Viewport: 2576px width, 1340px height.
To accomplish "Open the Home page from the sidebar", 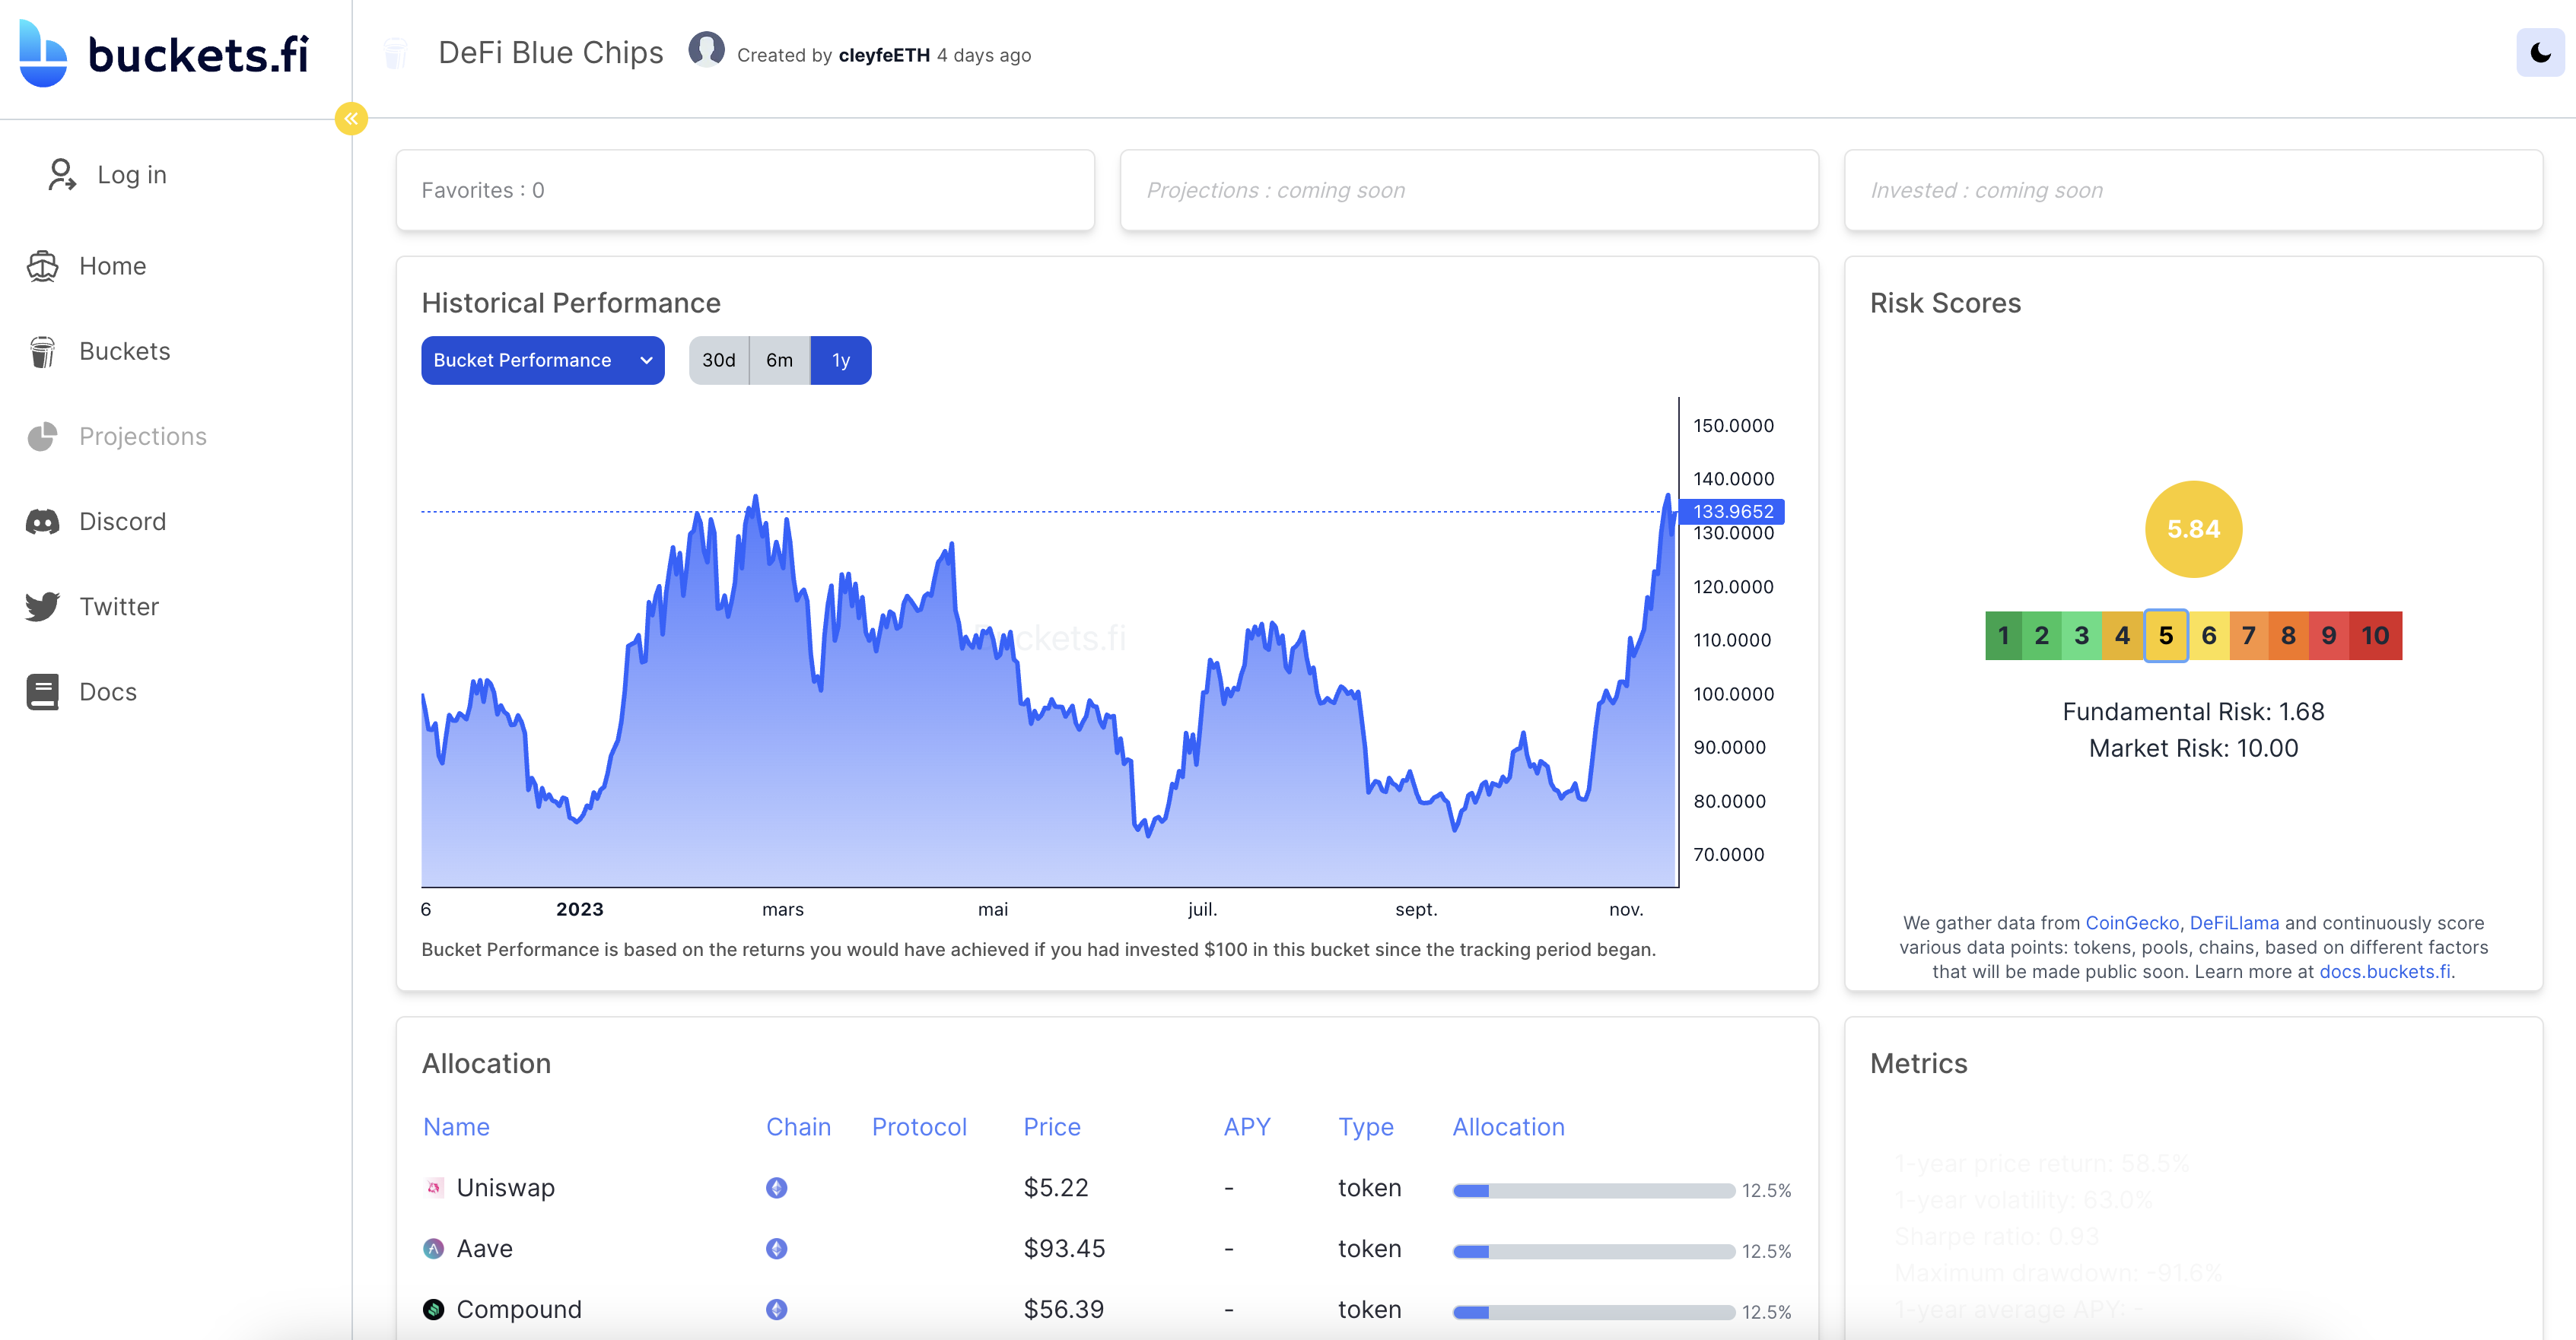I will (x=112, y=266).
